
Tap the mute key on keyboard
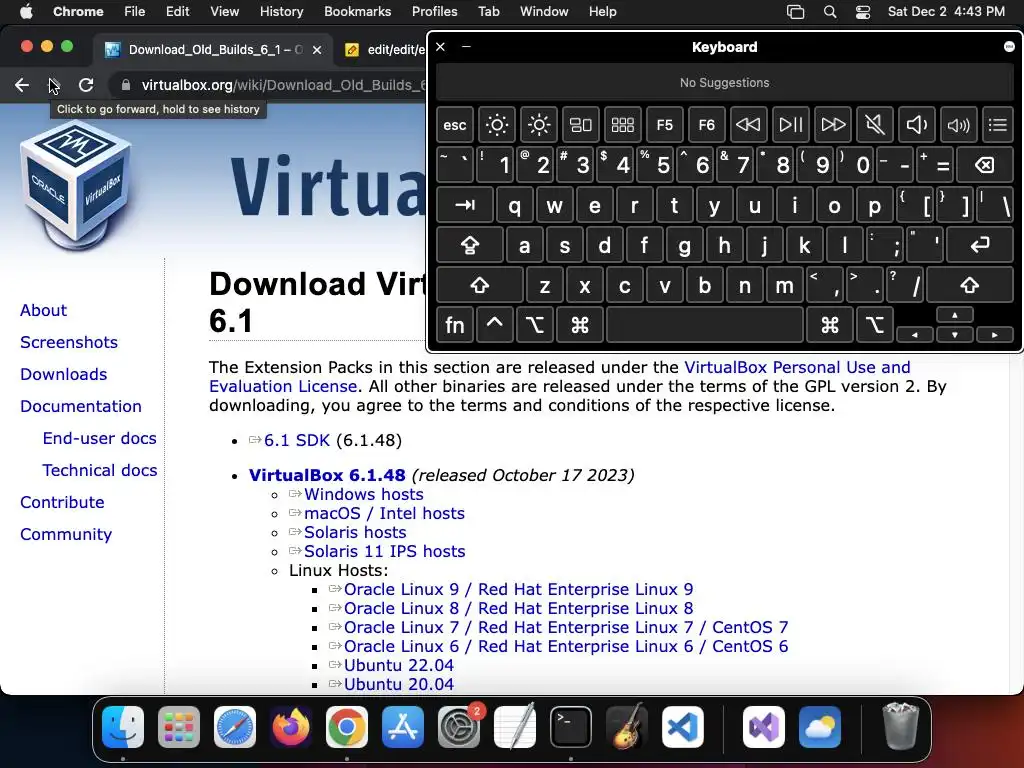click(x=874, y=125)
